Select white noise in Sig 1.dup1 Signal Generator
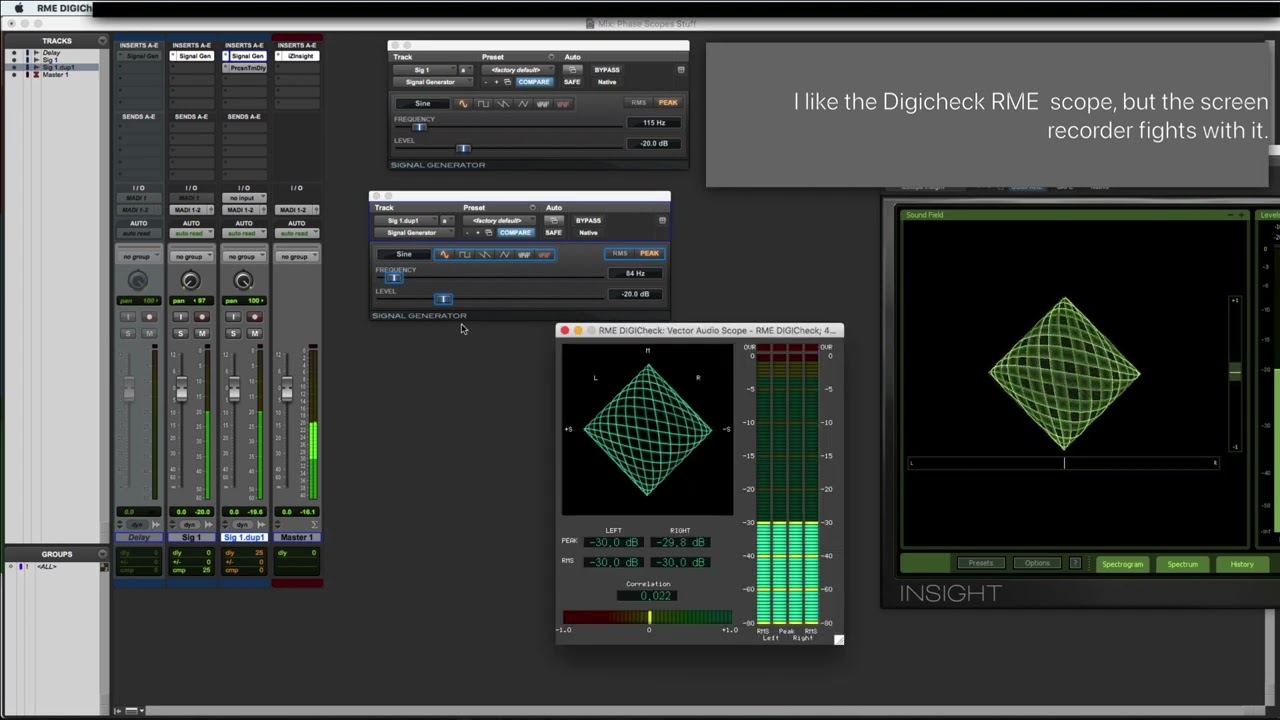 pyautogui.click(x=524, y=254)
